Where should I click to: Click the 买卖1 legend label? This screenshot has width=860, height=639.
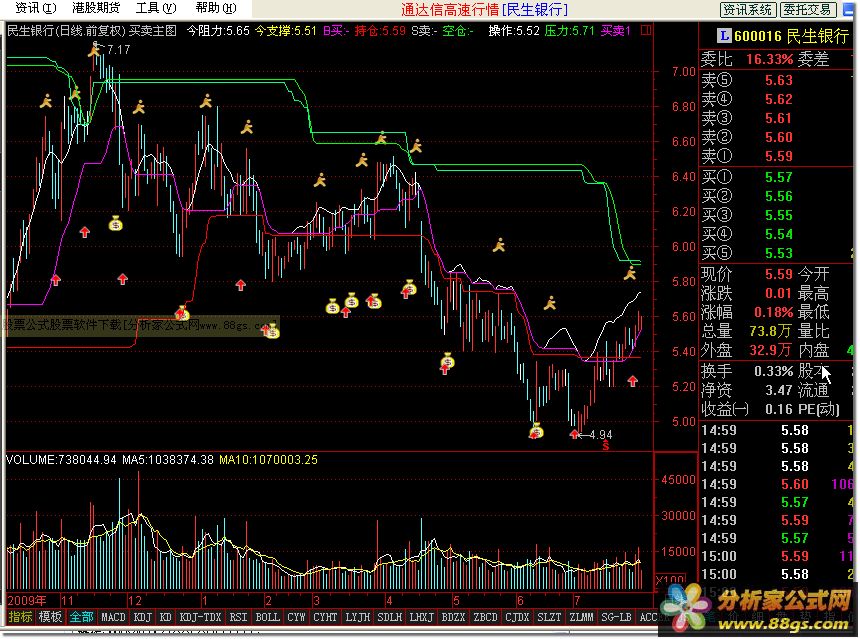(616, 31)
